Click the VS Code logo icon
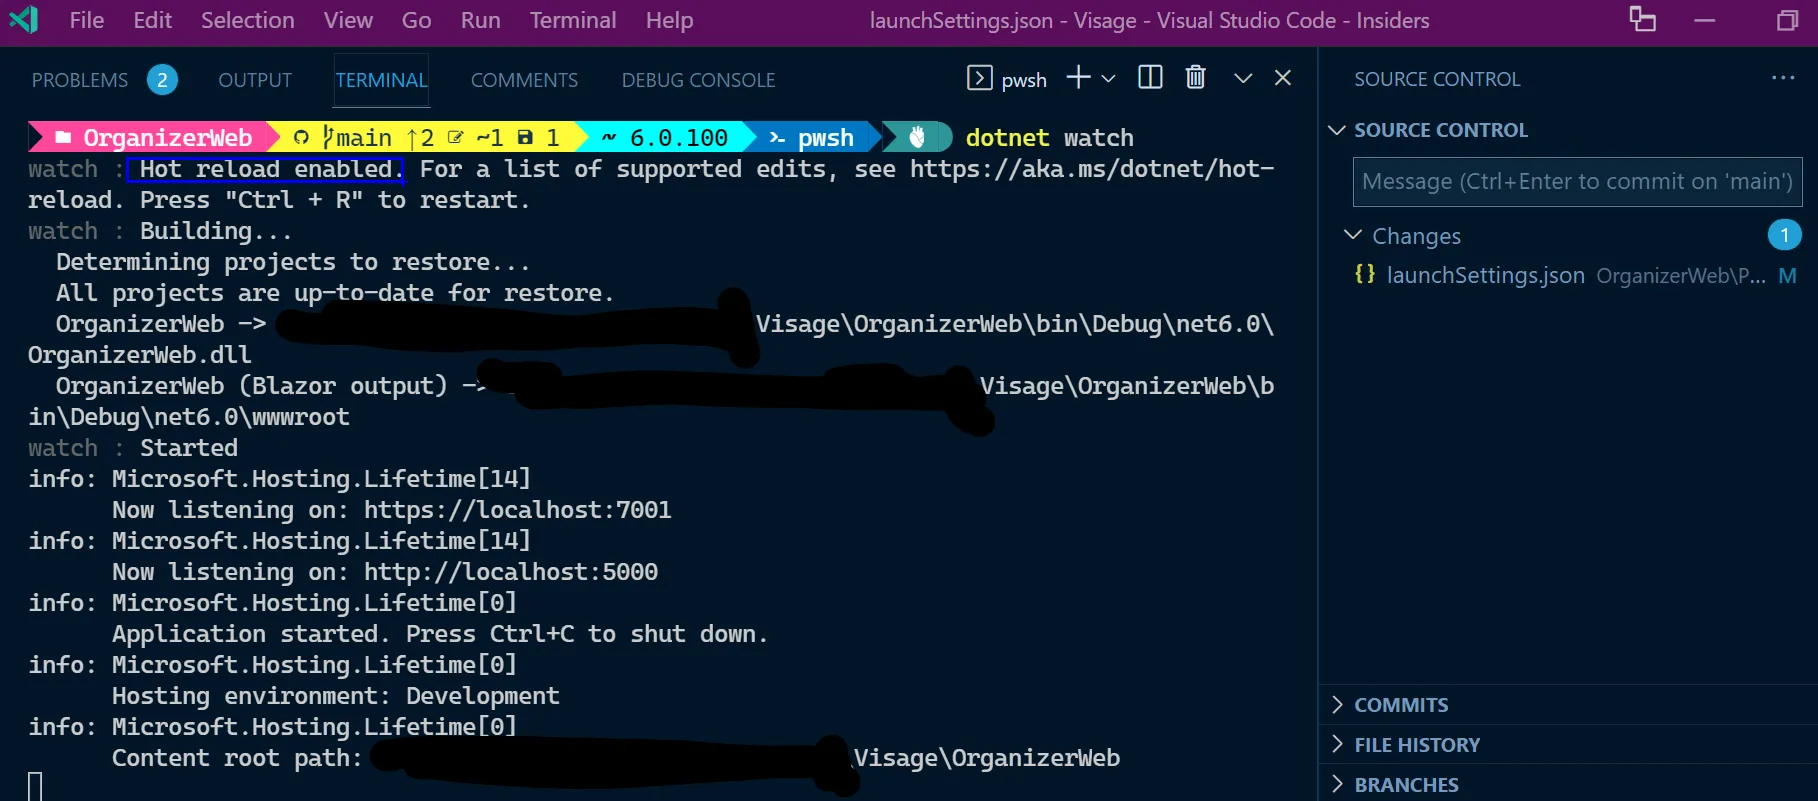Viewport: 1818px width, 801px height. [x=23, y=20]
